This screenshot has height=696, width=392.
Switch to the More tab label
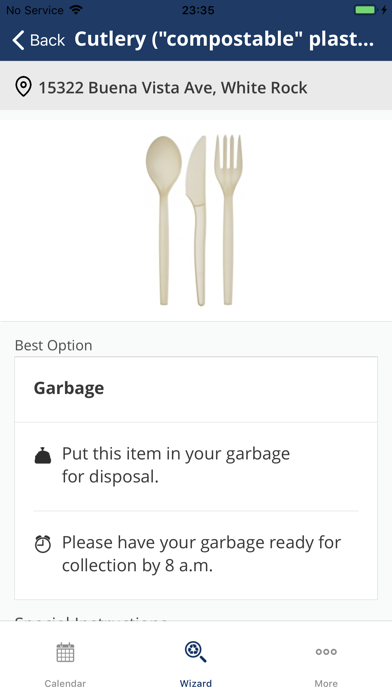(326, 684)
